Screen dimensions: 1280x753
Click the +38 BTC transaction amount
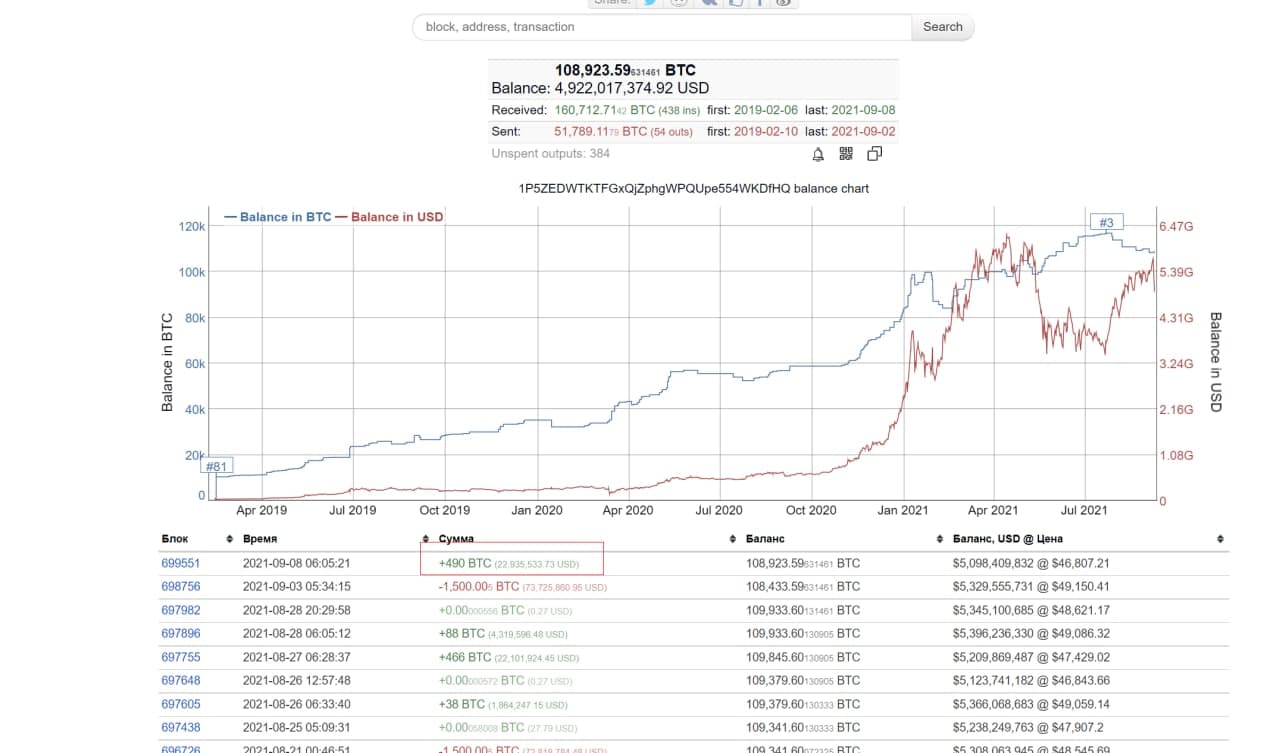coord(504,704)
